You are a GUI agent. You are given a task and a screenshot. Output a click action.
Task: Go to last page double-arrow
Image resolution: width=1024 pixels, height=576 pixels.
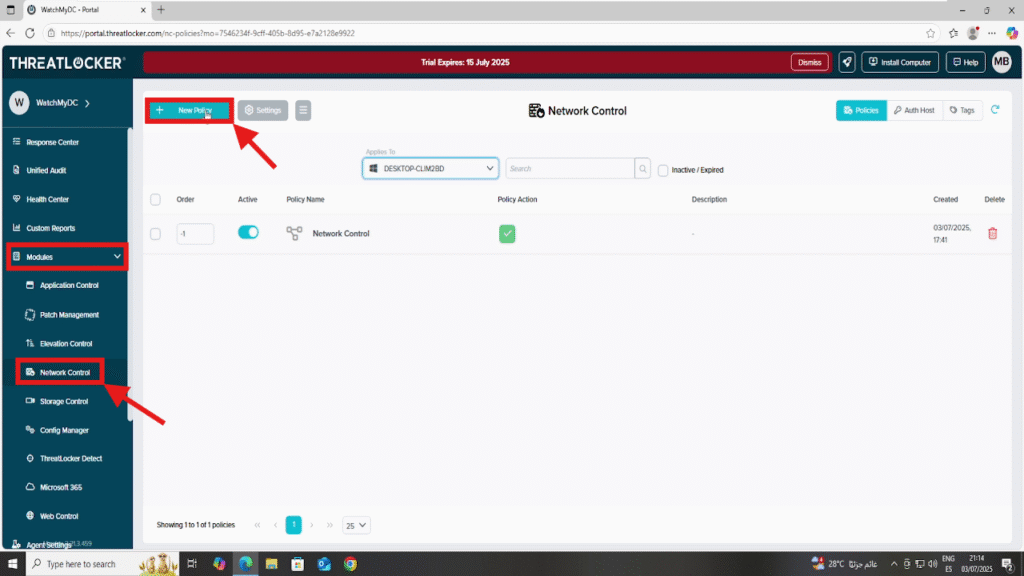click(x=330, y=525)
